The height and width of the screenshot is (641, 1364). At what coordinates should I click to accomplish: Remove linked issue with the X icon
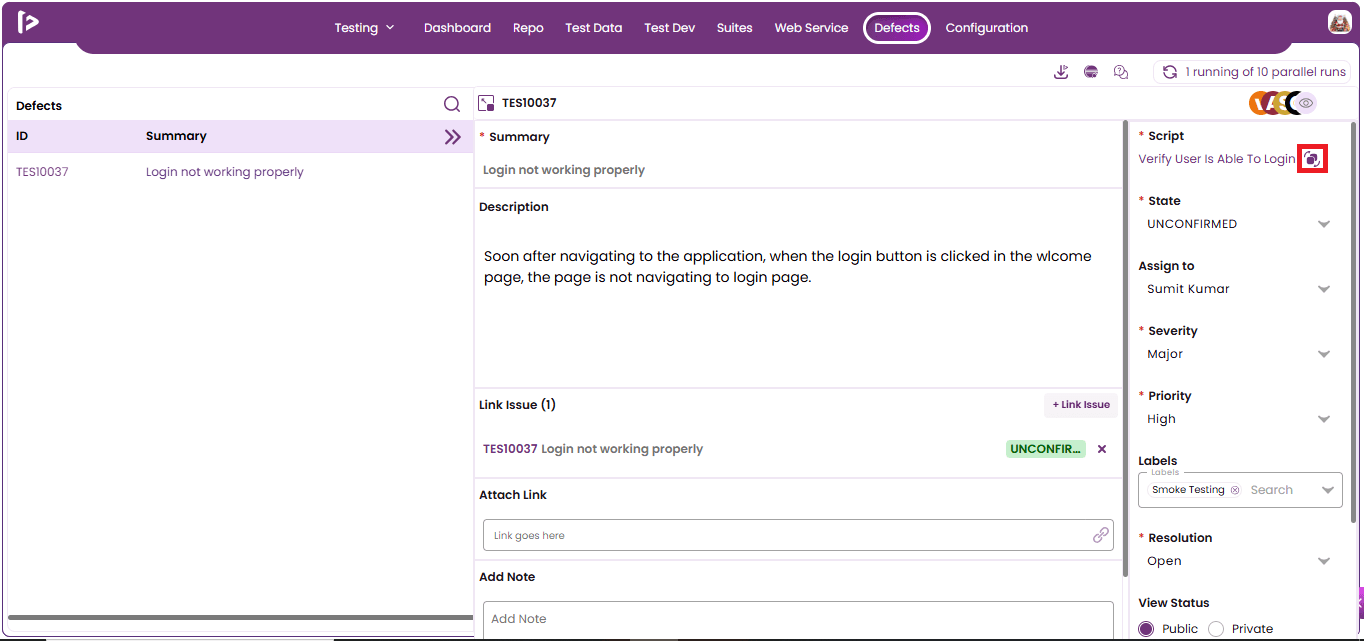pos(1102,449)
